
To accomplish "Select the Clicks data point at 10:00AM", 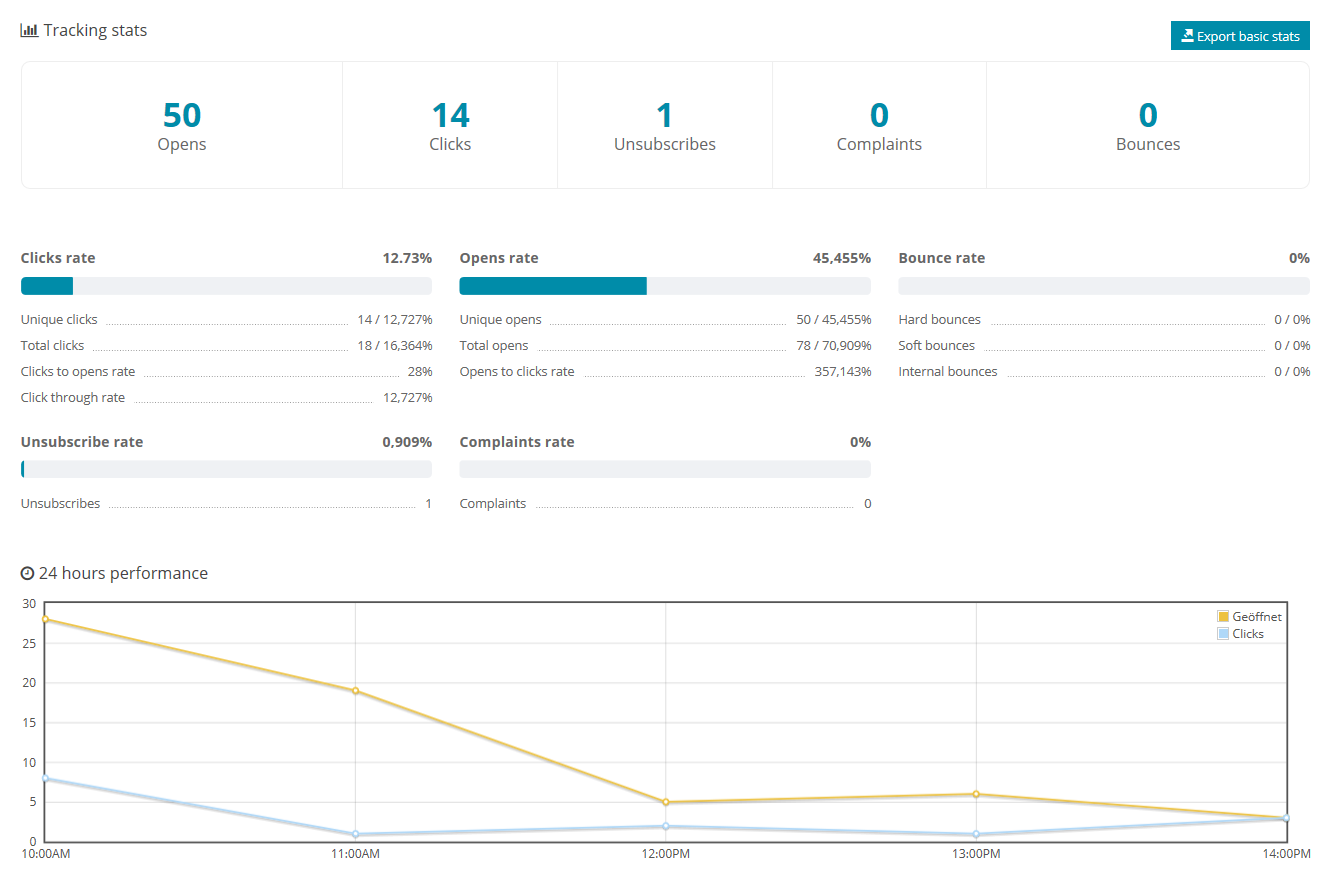I will [x=45, y=778].
